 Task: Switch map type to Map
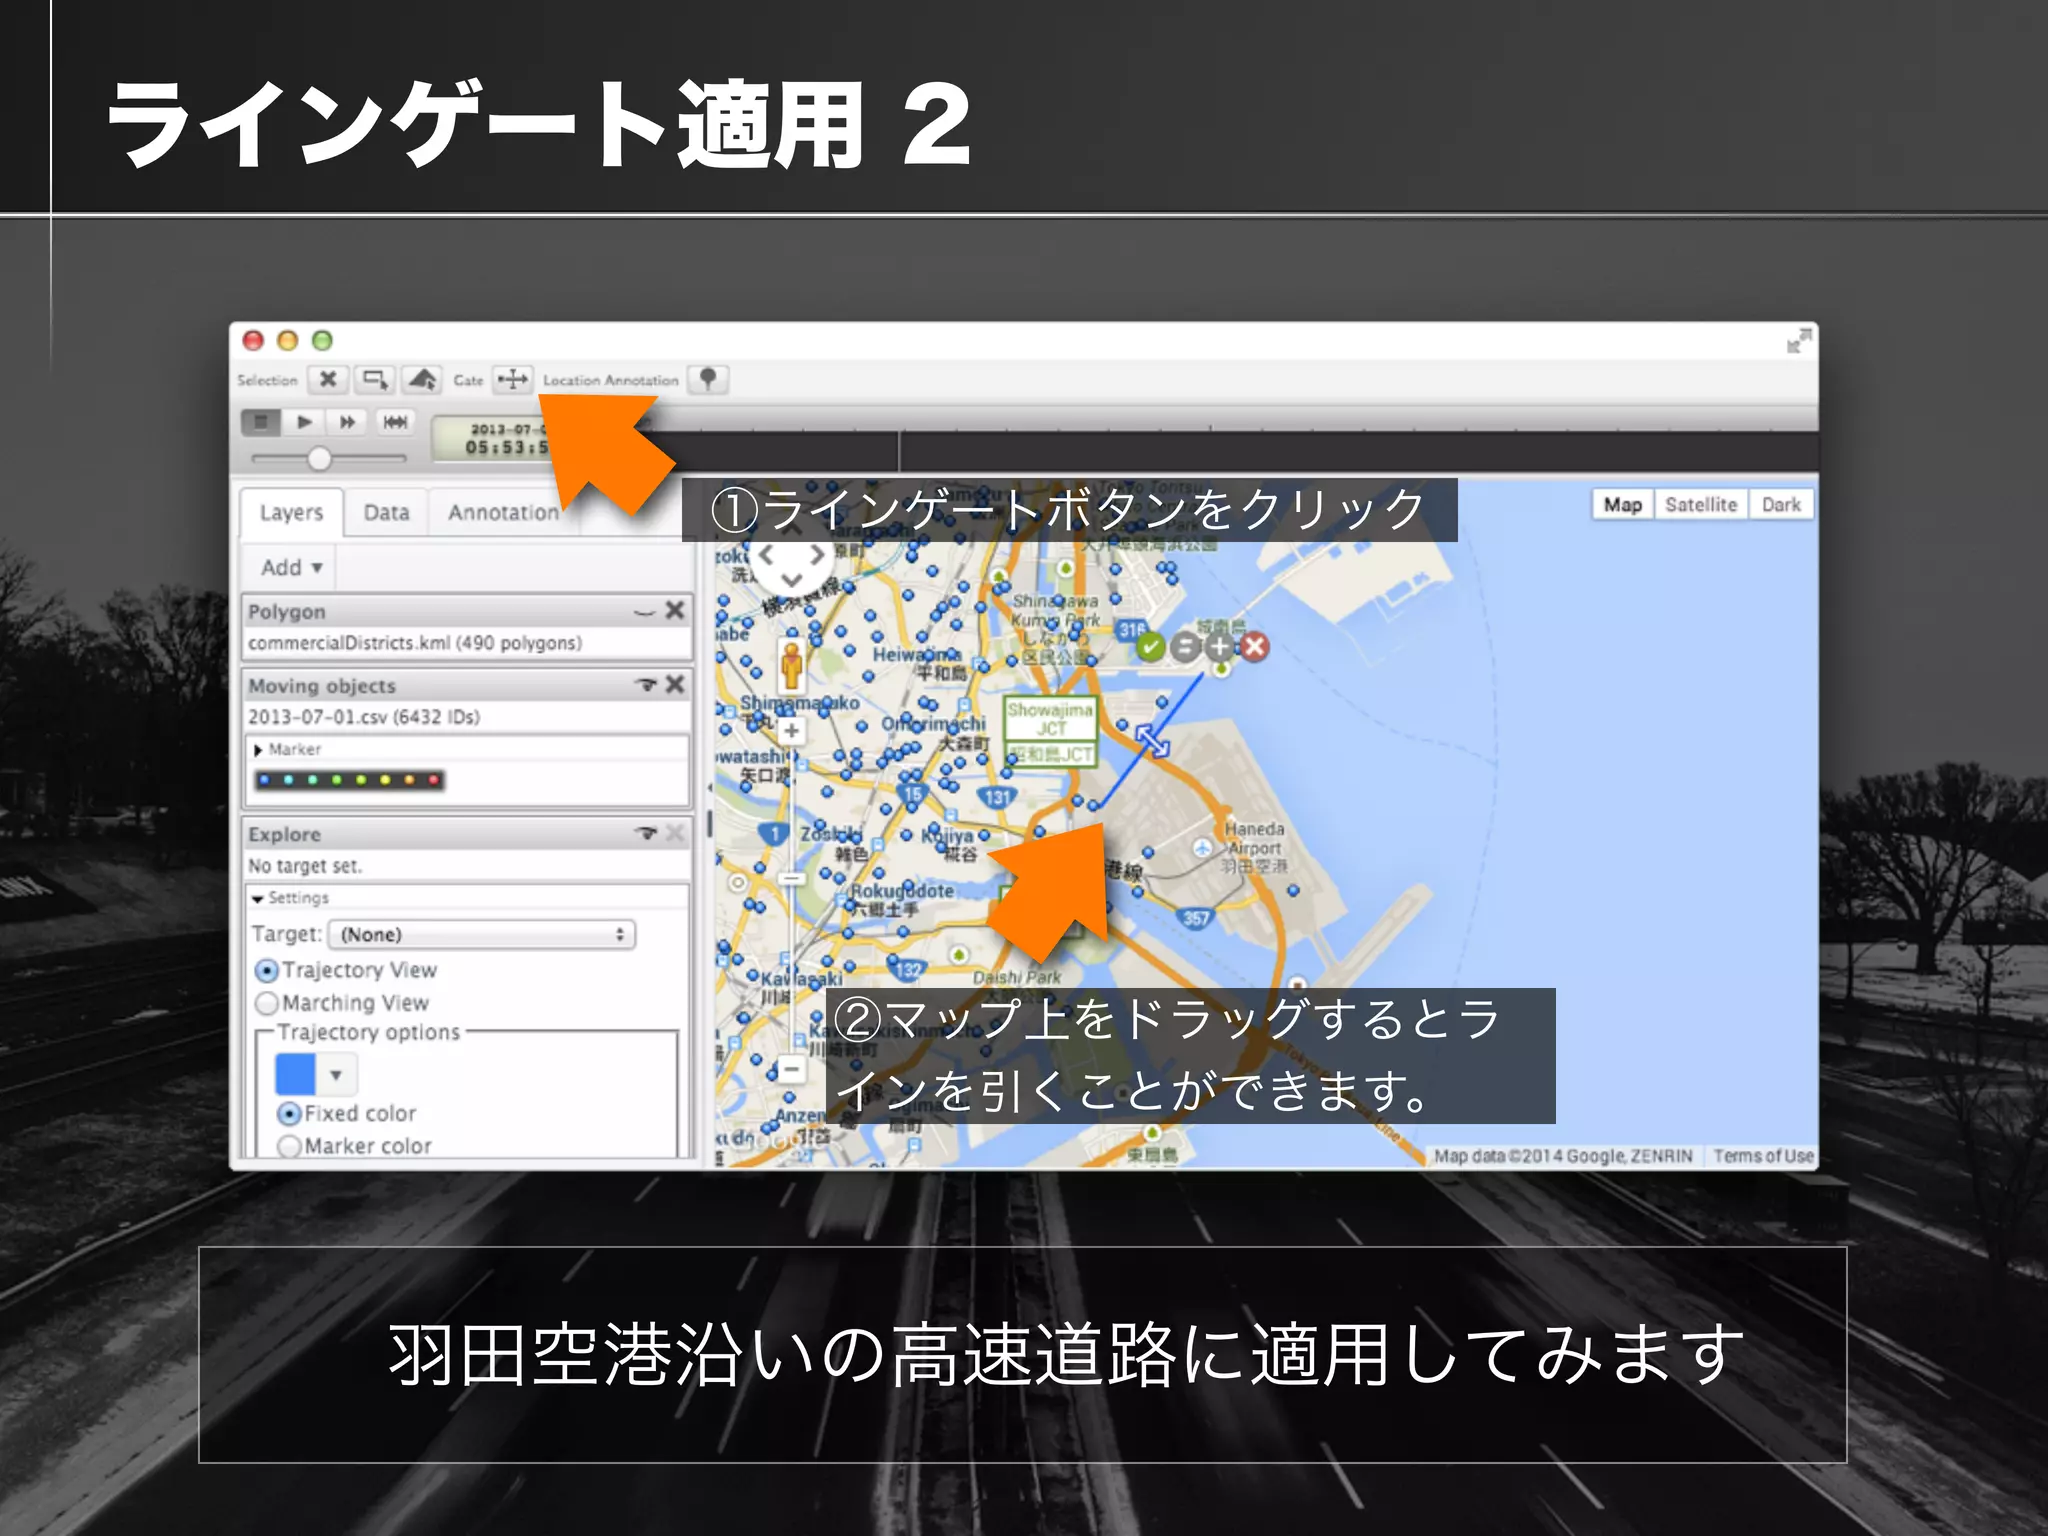coord(1623,505)
